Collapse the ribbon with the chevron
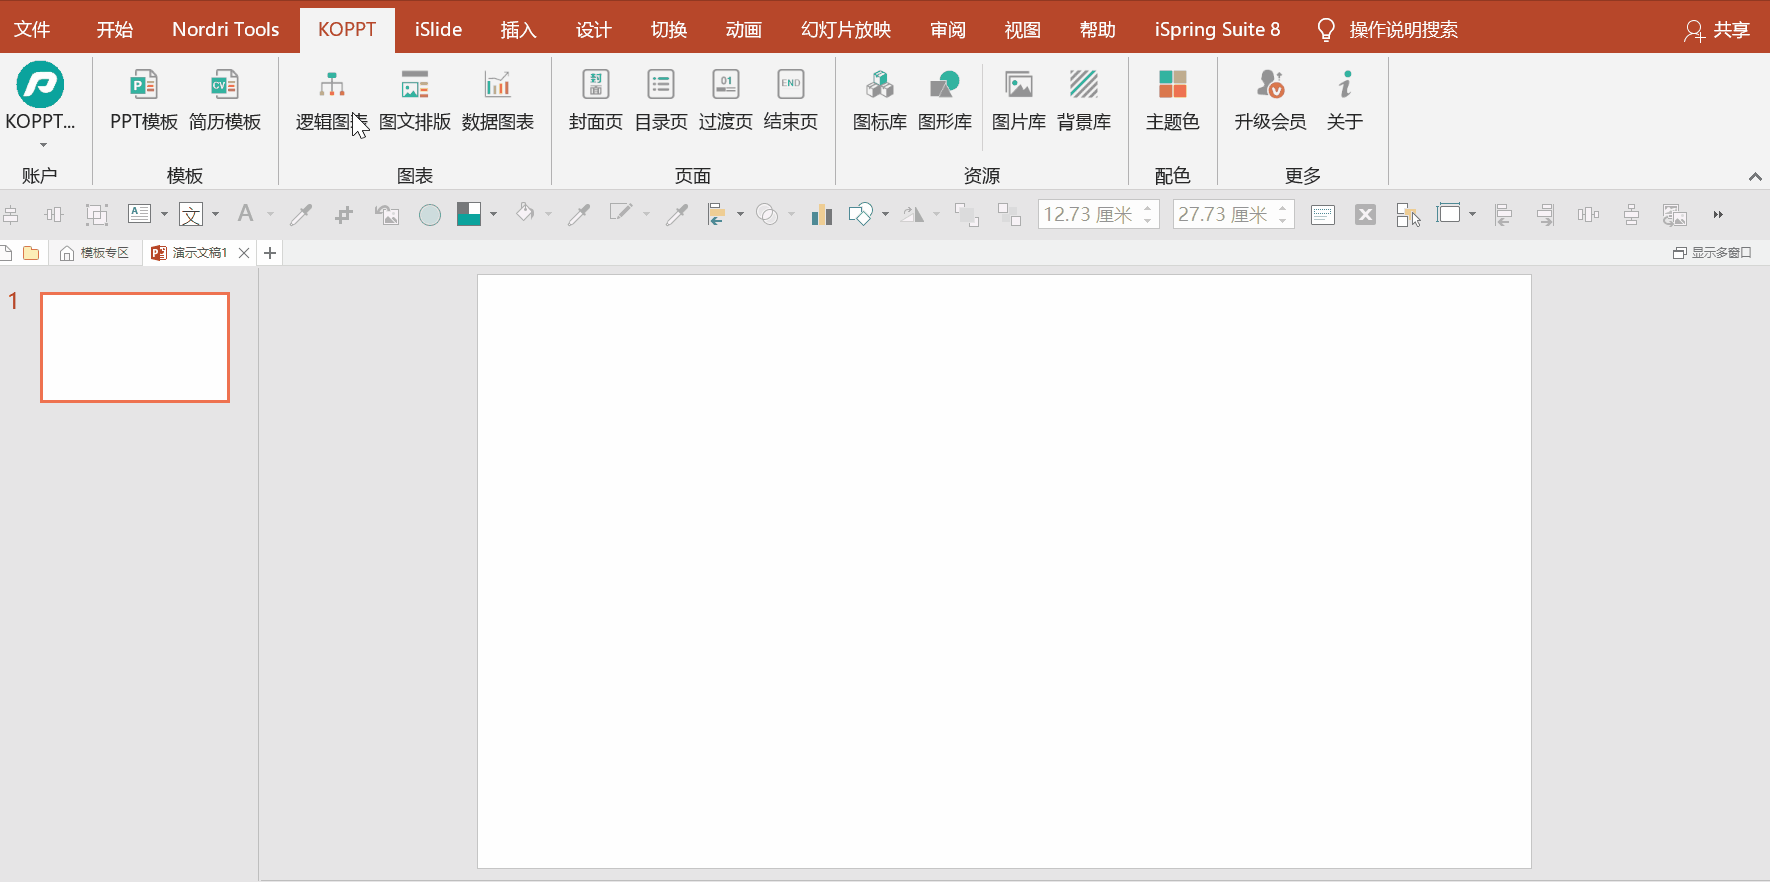This screenshot has width=1770, height=882. click(x=1754, y=177)
